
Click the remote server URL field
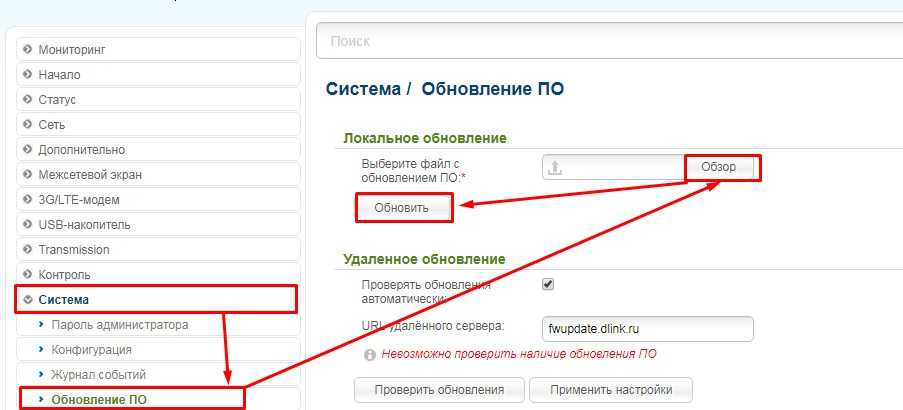pyautogui.click(x=647, y=328)
